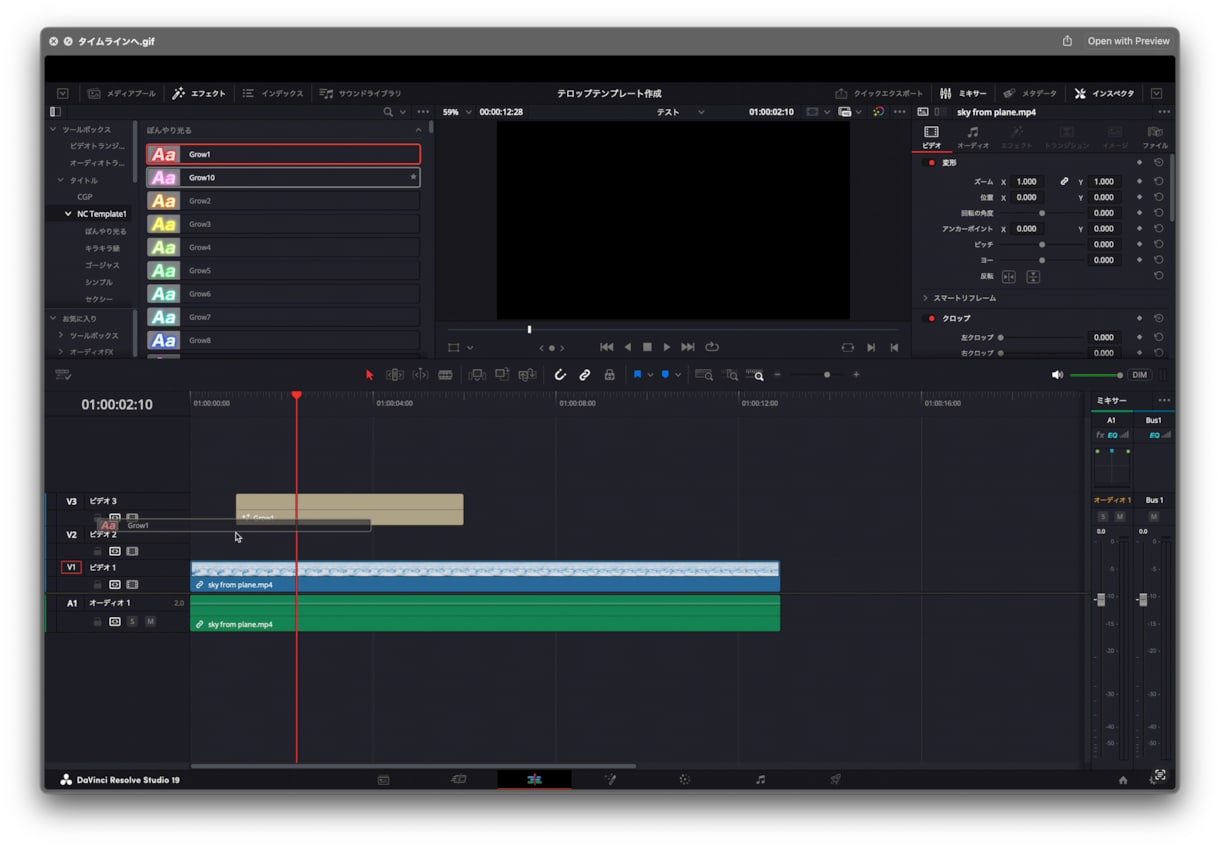Open the メタデータ panel
This screenshot has height=847, width=1220.
tap(1030, 93)
